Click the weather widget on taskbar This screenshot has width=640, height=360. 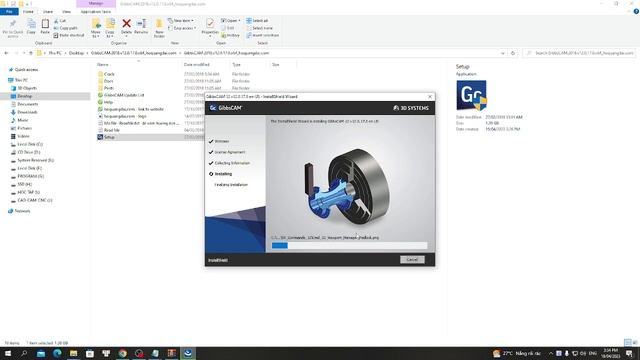coord(517,353)
